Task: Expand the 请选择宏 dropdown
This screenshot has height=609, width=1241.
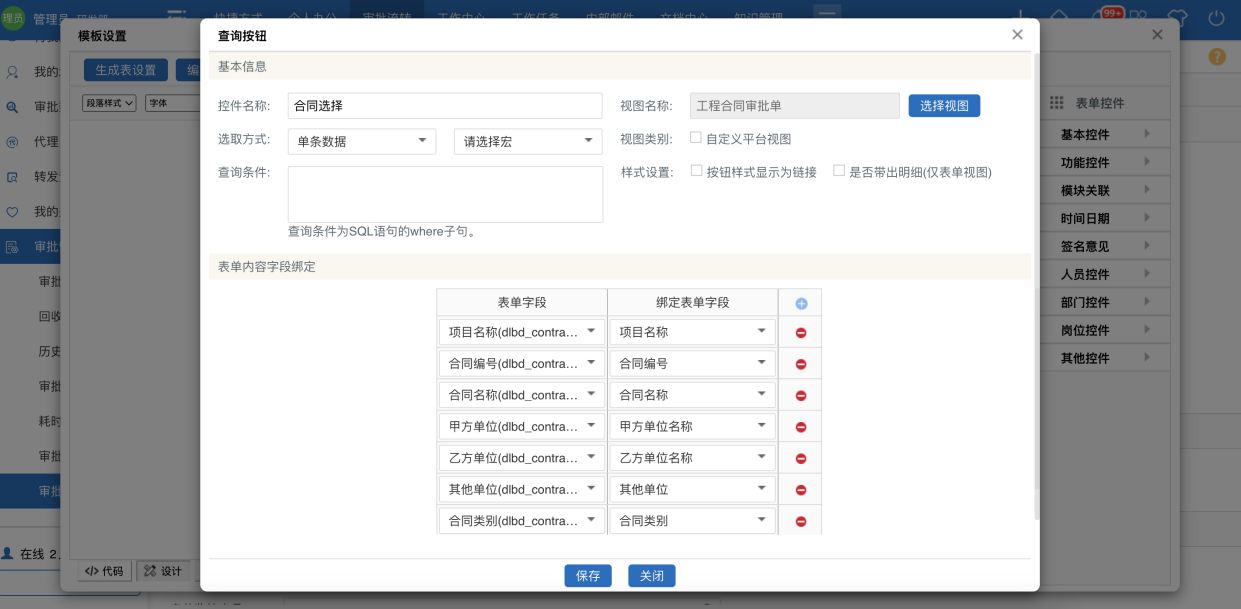Action: (x=527, y=141)
